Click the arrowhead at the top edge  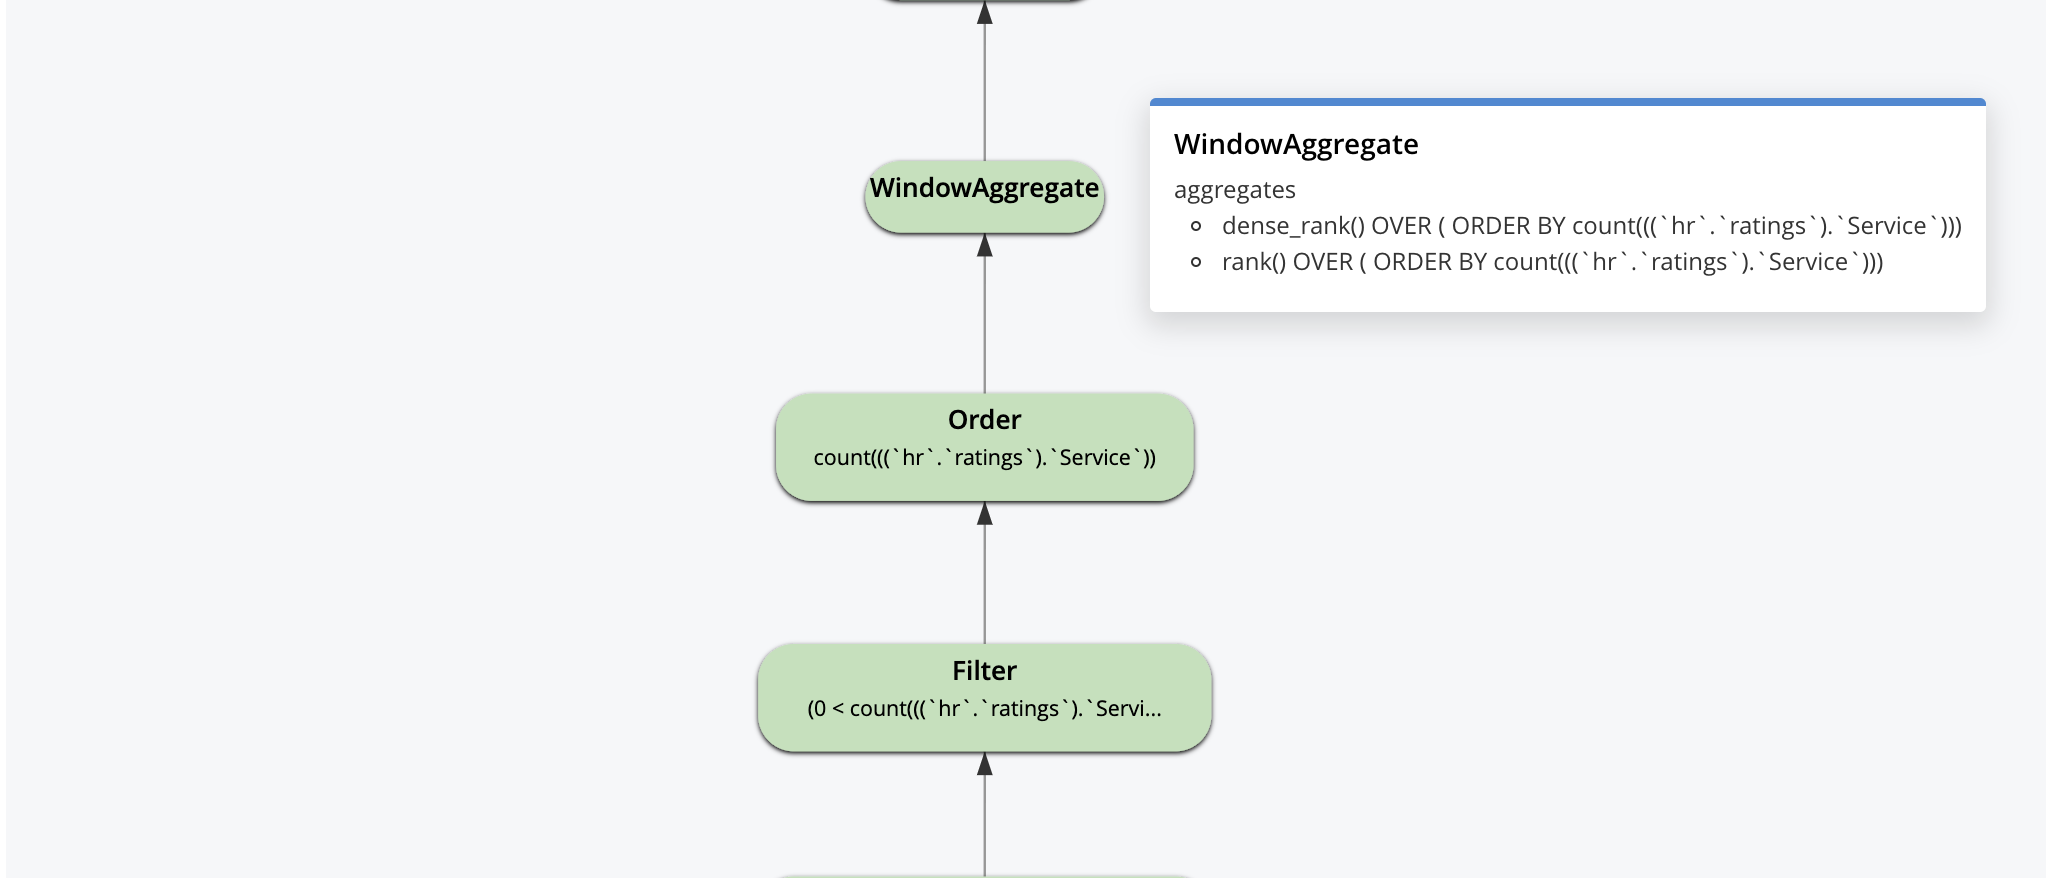tap(984, 12)
